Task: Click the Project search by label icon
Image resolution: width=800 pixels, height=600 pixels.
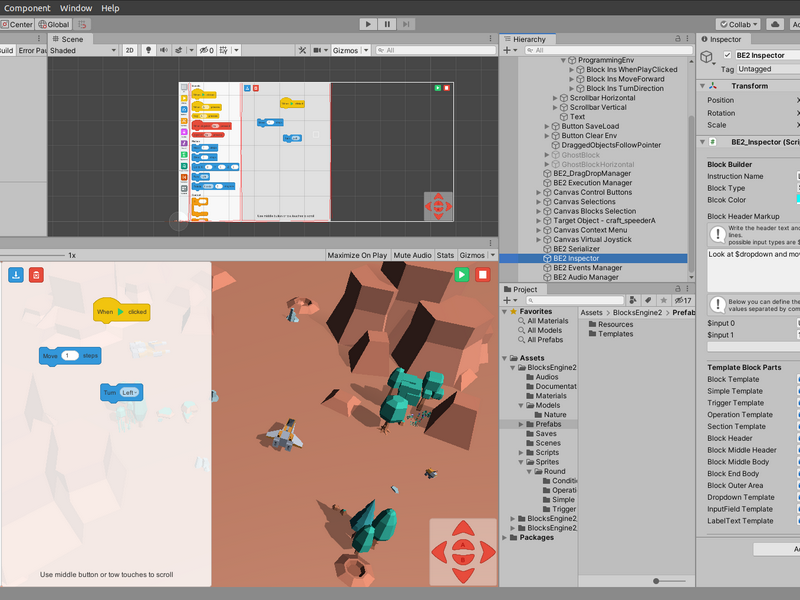Action: point(648,301)
